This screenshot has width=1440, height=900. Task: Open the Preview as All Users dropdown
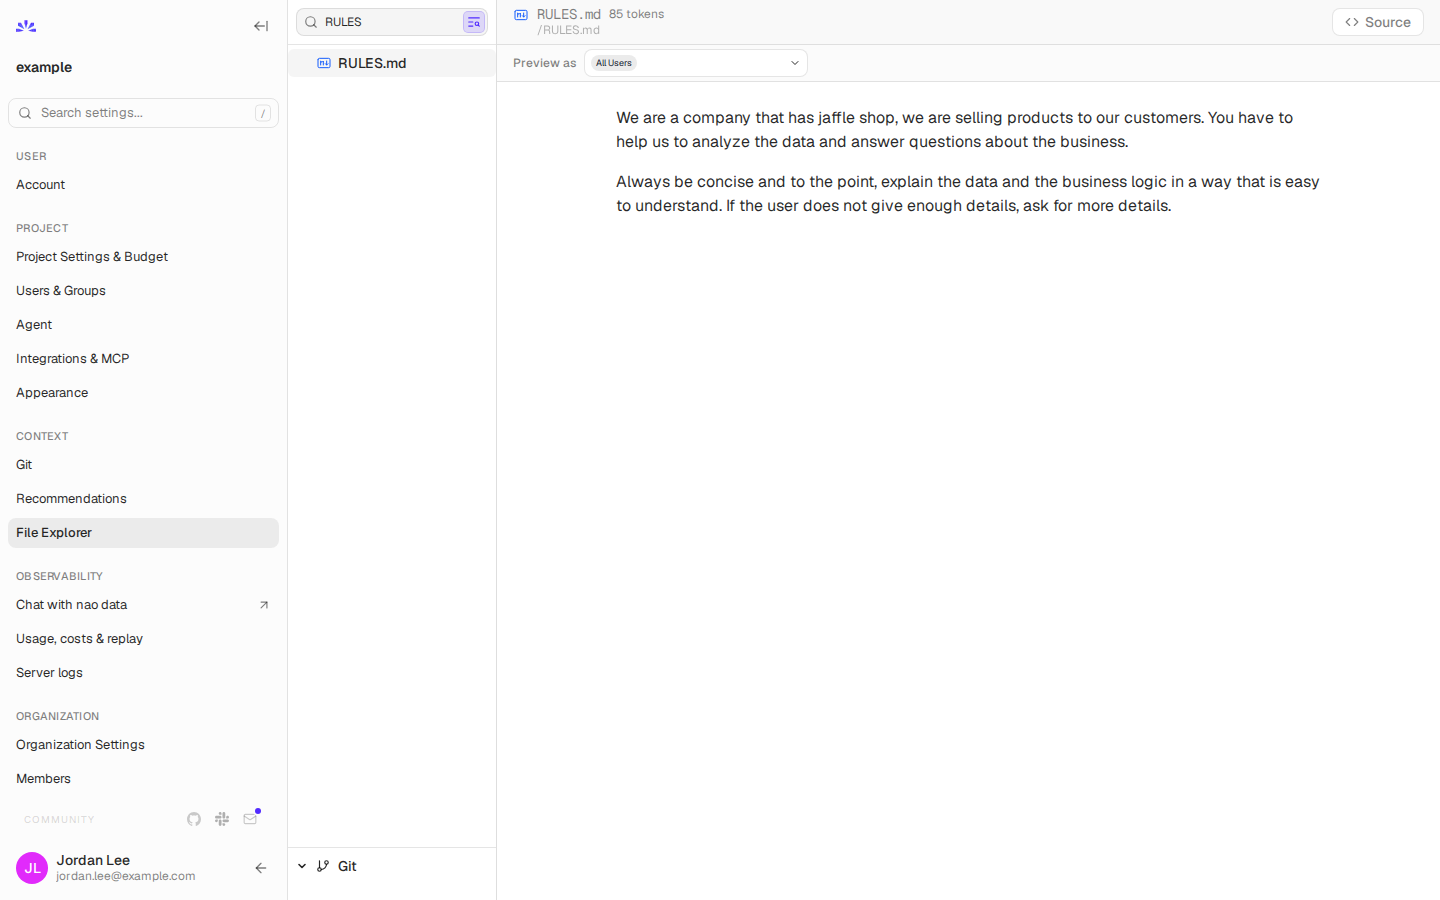click(x=696, y=63)
